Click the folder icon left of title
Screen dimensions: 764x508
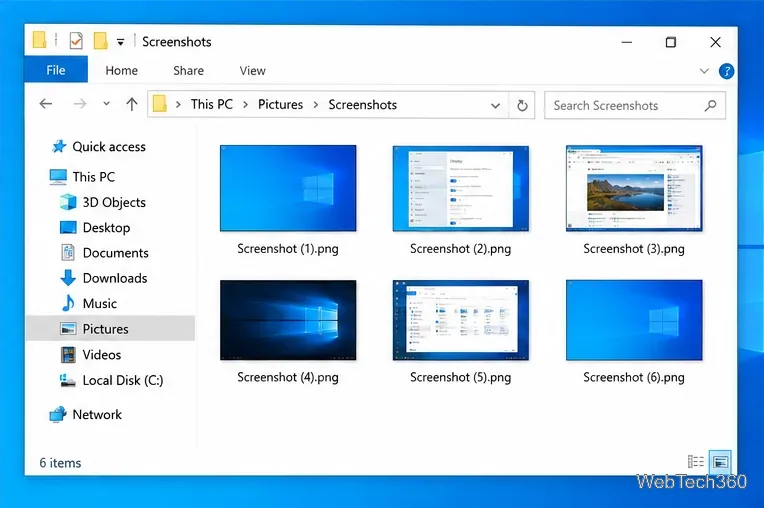click(x=39, y=40)
